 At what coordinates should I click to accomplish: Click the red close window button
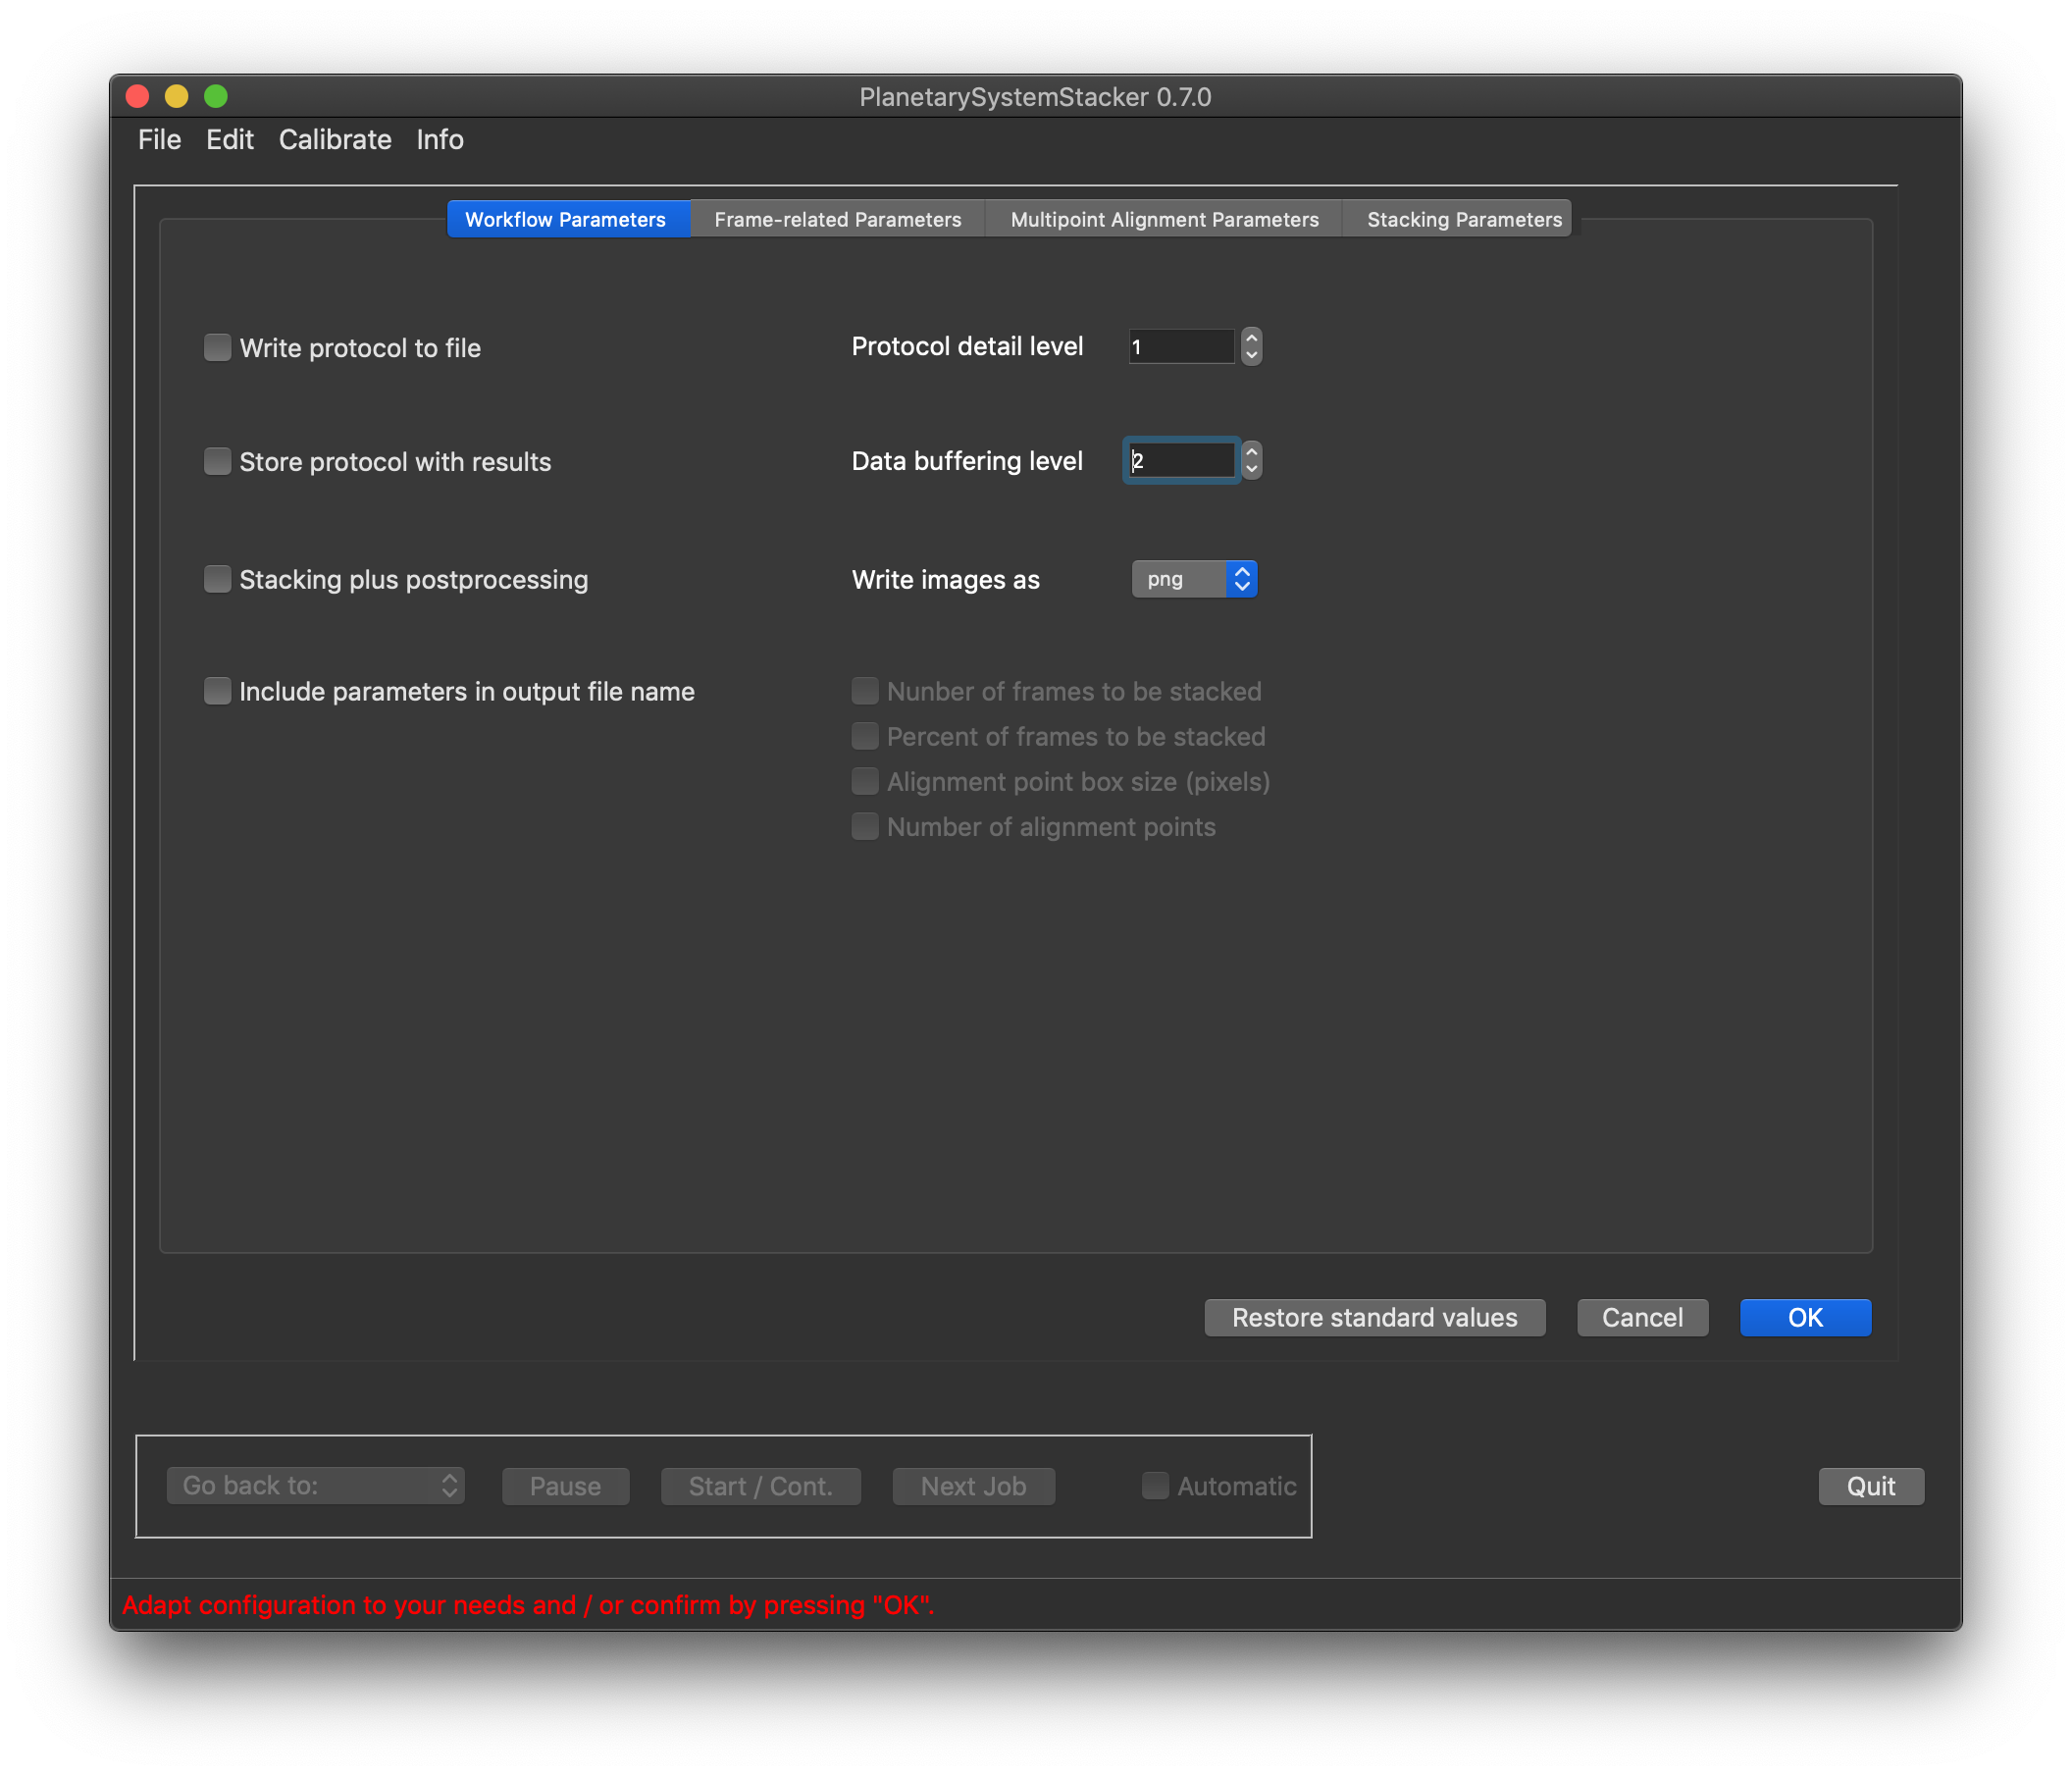[138, 96]
